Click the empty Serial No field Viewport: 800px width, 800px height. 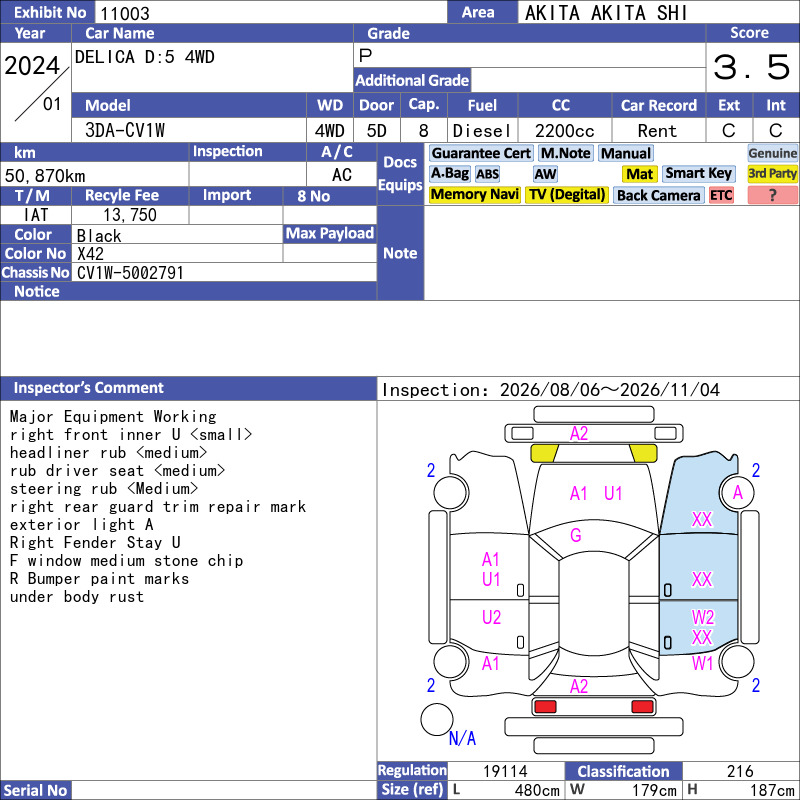(223, 790)
